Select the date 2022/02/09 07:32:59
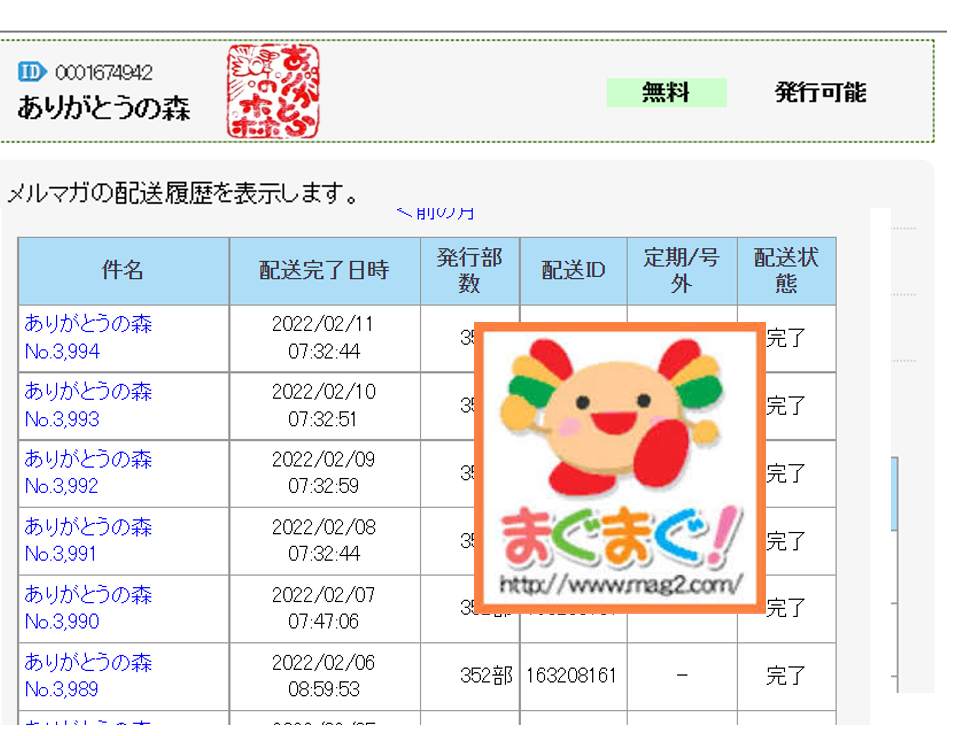Image resolution: width=954 pixels, height=736 pixels. click(324, 473)
